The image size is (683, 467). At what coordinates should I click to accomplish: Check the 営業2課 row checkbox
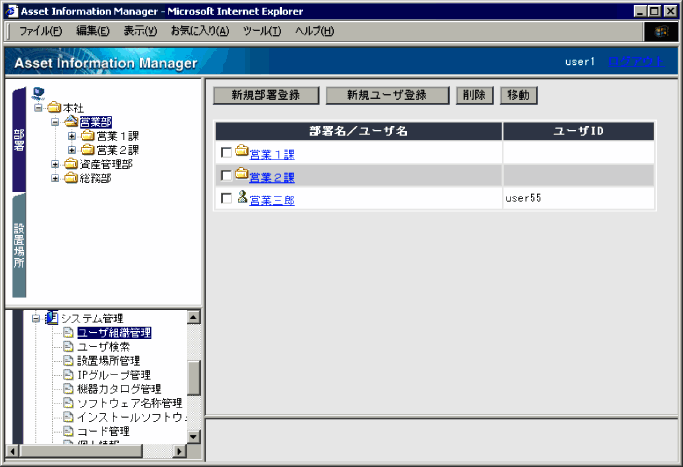point(226,175)
